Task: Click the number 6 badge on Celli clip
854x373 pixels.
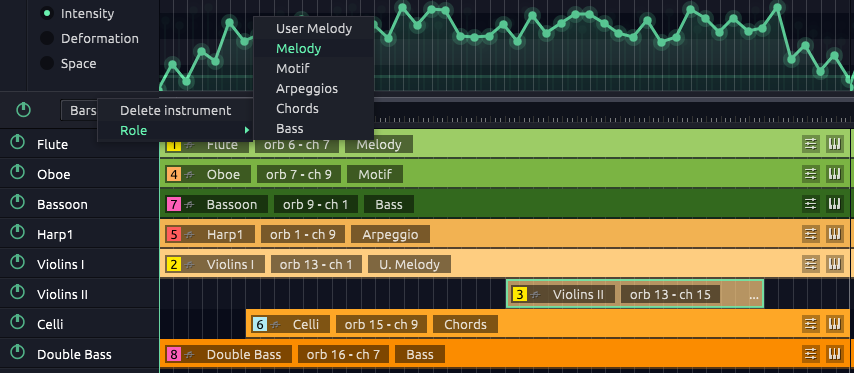Action: (260, 325)
